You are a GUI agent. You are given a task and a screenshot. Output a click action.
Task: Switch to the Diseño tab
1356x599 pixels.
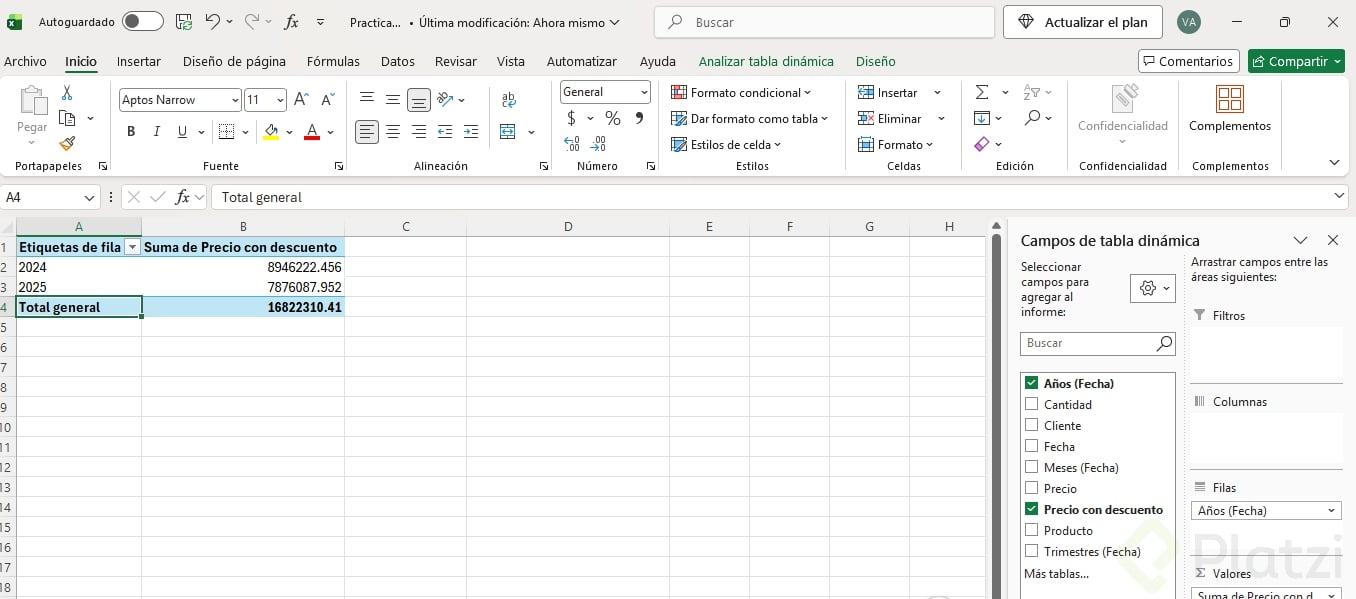876,61
